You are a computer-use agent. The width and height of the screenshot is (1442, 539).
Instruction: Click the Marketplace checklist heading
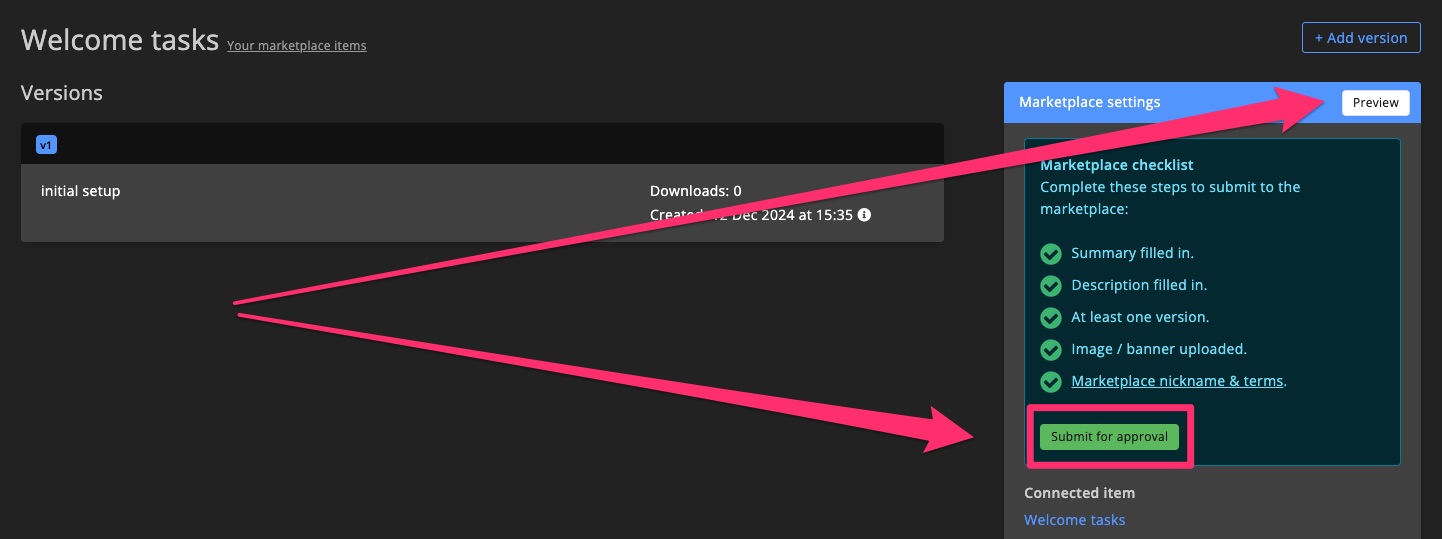(x=1117, y=165)
